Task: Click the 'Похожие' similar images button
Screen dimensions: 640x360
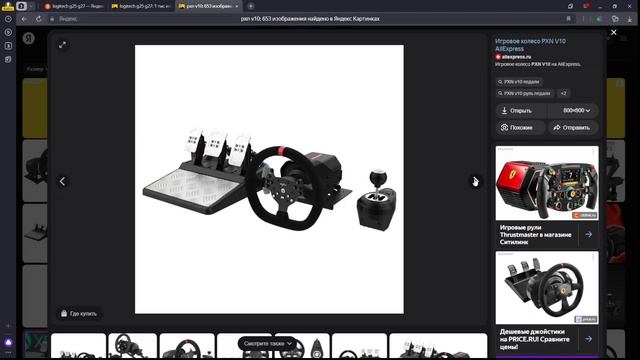Action: tap(520, 128)
